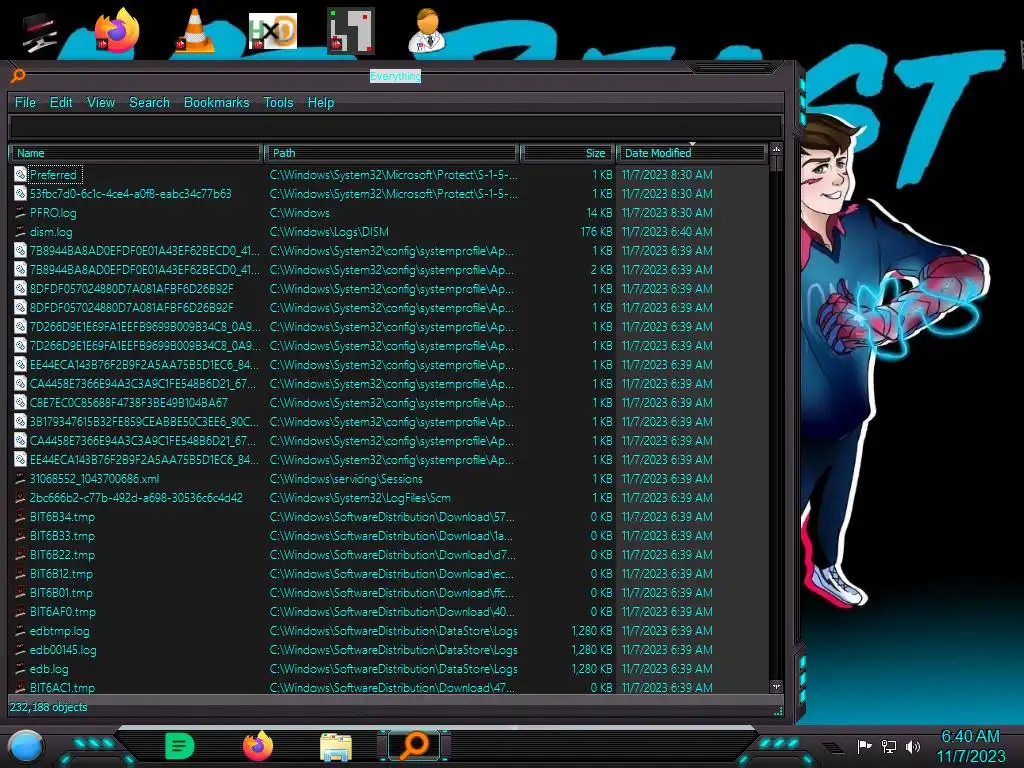Screen dimensions: 1024x768
Task: Click the volume speaker tray icon
Action: click(913, 746)
